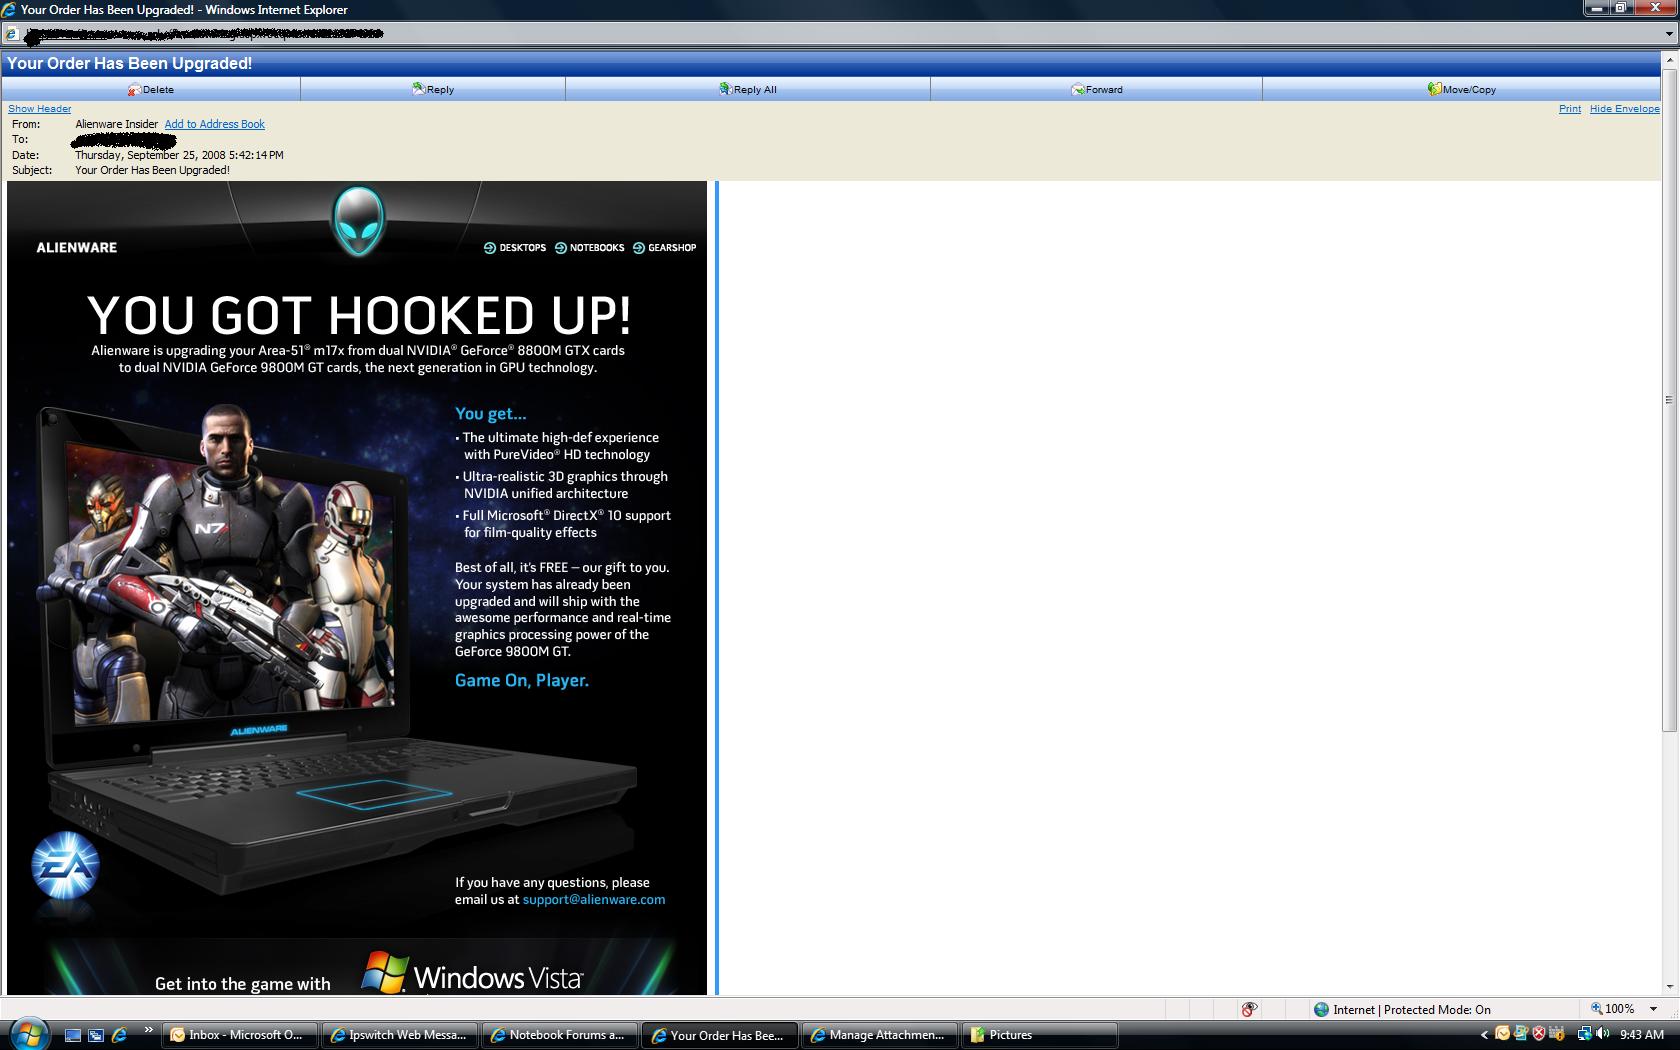Launch Internet Explorer from Quick Launch
This screenshot has width=1680, height=1050.
point(119,1035)
